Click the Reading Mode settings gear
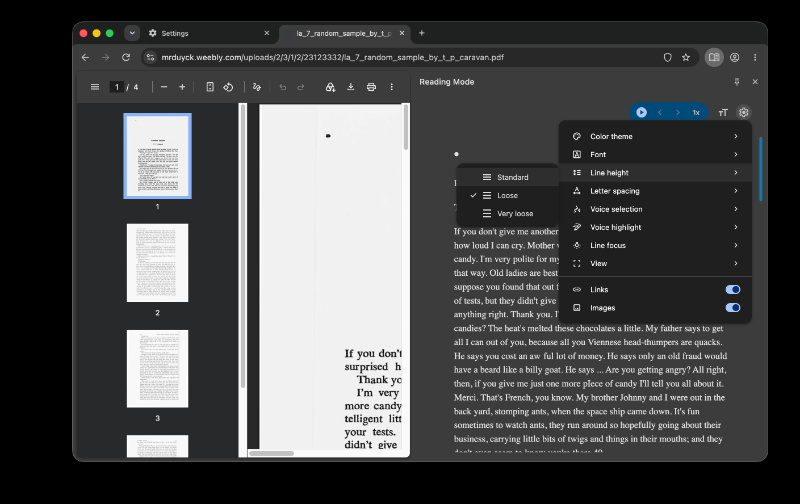Viewport: 800px width, 504px height. point(743,112)
